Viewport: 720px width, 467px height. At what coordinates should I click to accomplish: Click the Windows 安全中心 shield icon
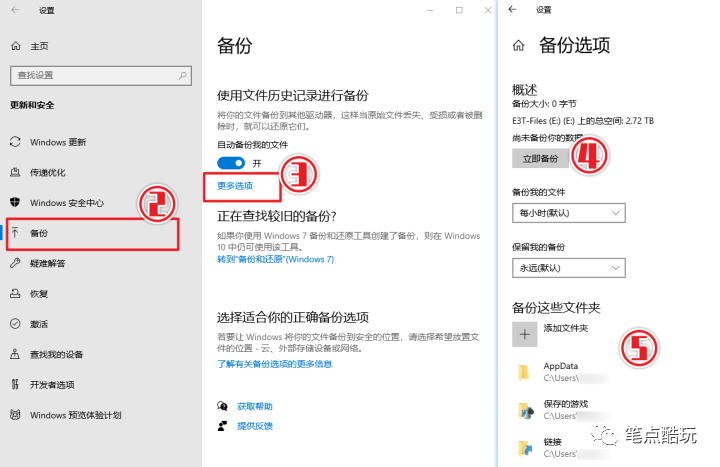[15, 202]
